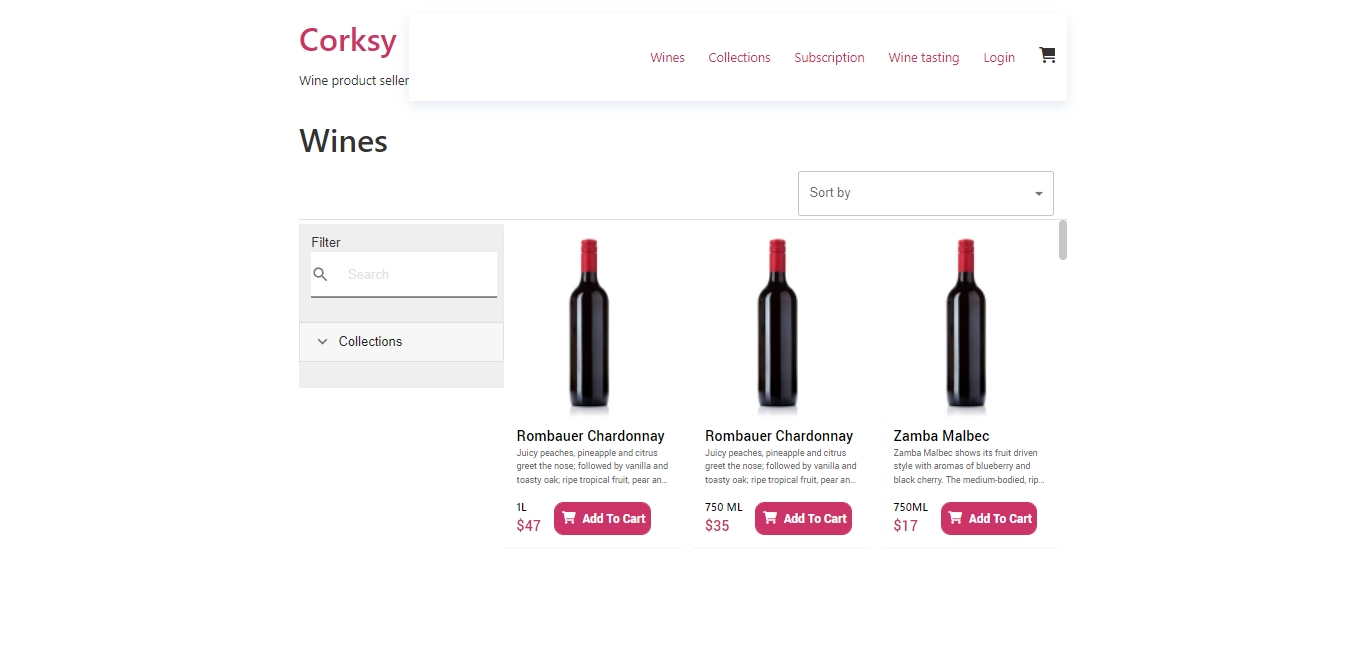
Task: Click the Sort by dropdown arrow
Action: click(x=1038, y=194)
